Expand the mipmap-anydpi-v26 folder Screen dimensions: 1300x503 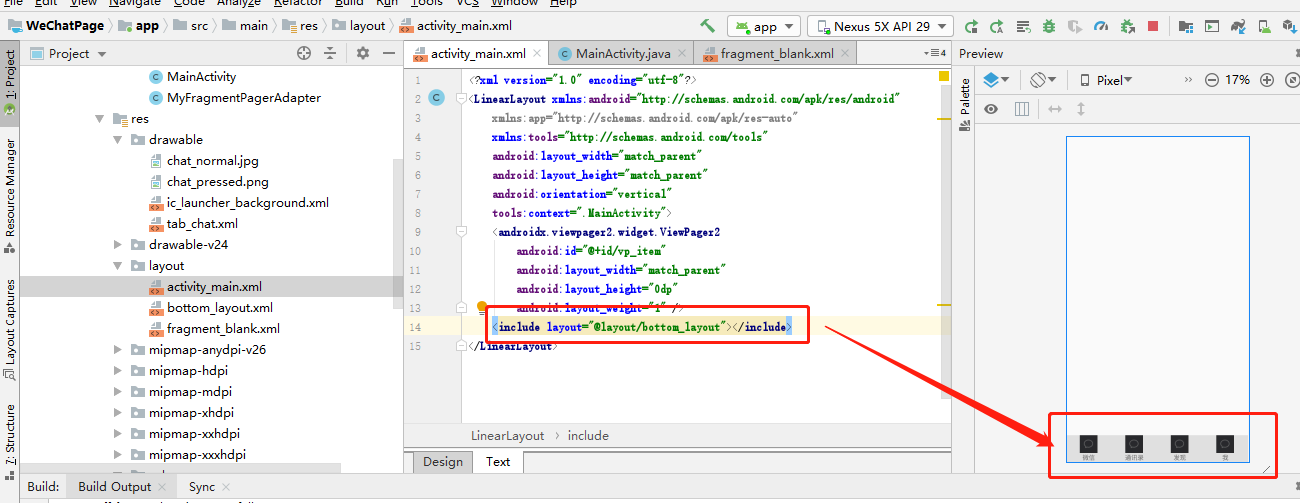tap(118, 350)
